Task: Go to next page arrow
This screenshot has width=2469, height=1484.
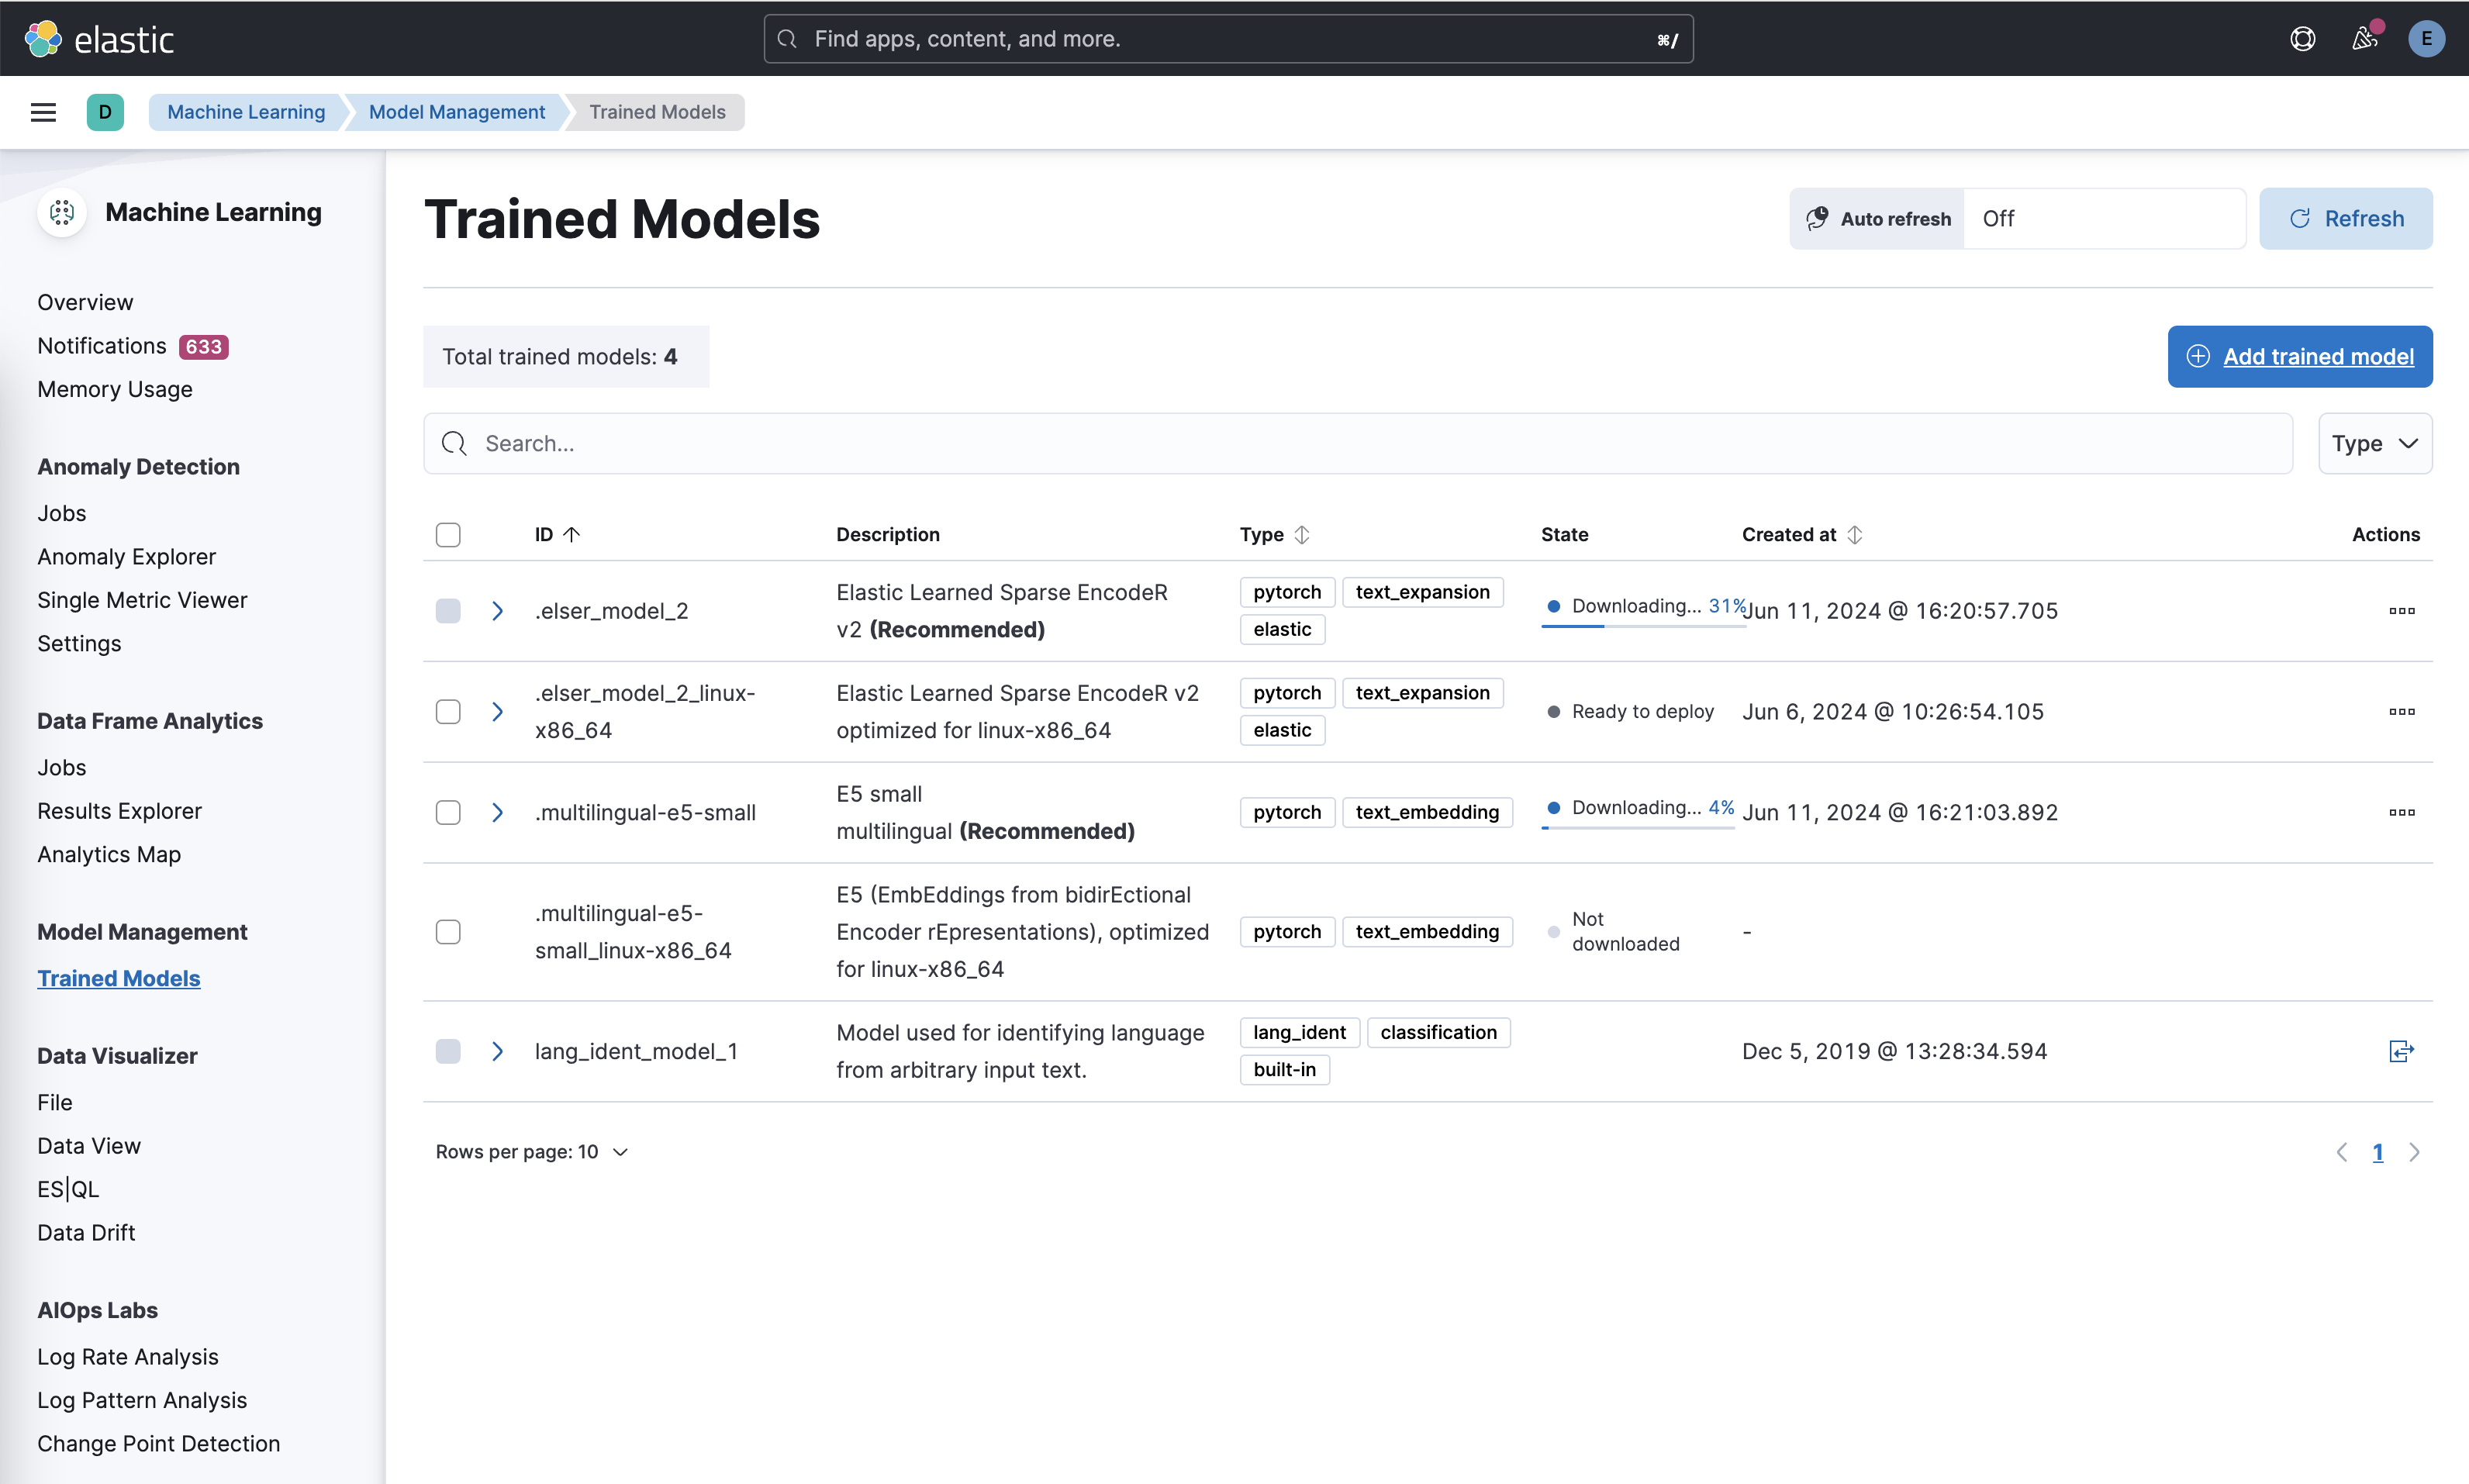Action: (x=2415, y=1152)
